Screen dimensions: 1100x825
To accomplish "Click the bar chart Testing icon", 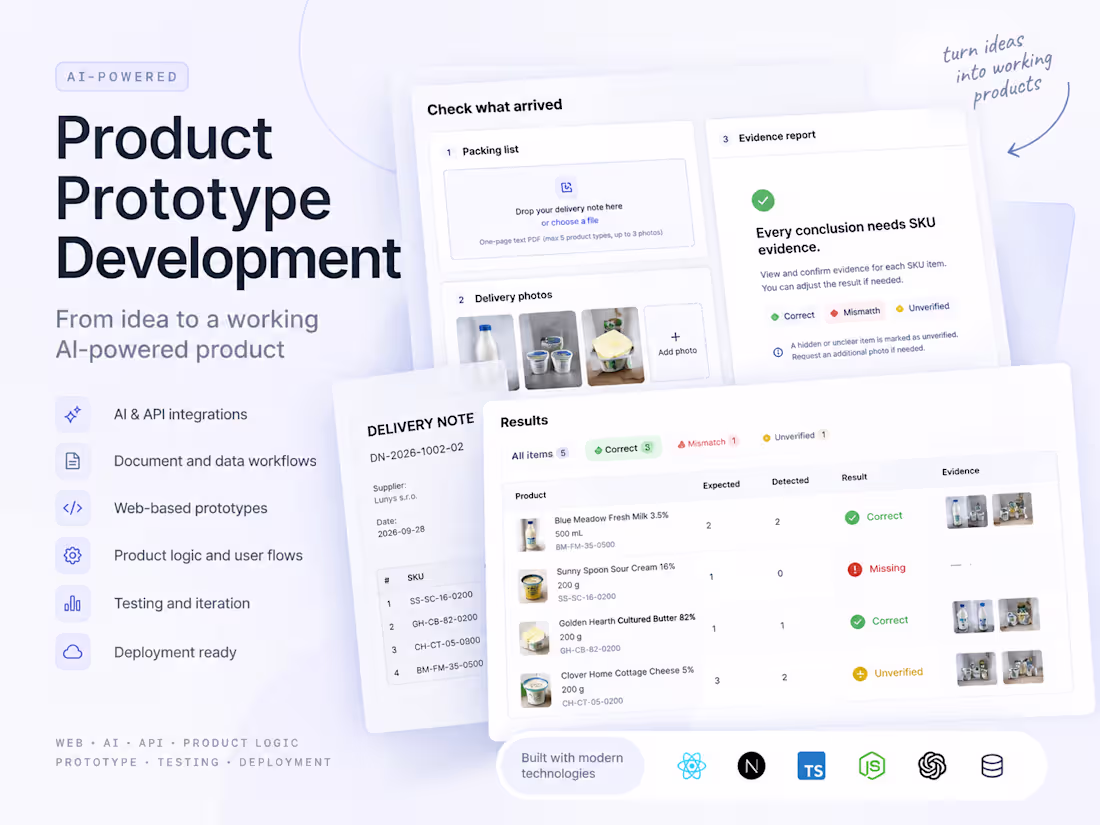I will click(x=73, y=603).
